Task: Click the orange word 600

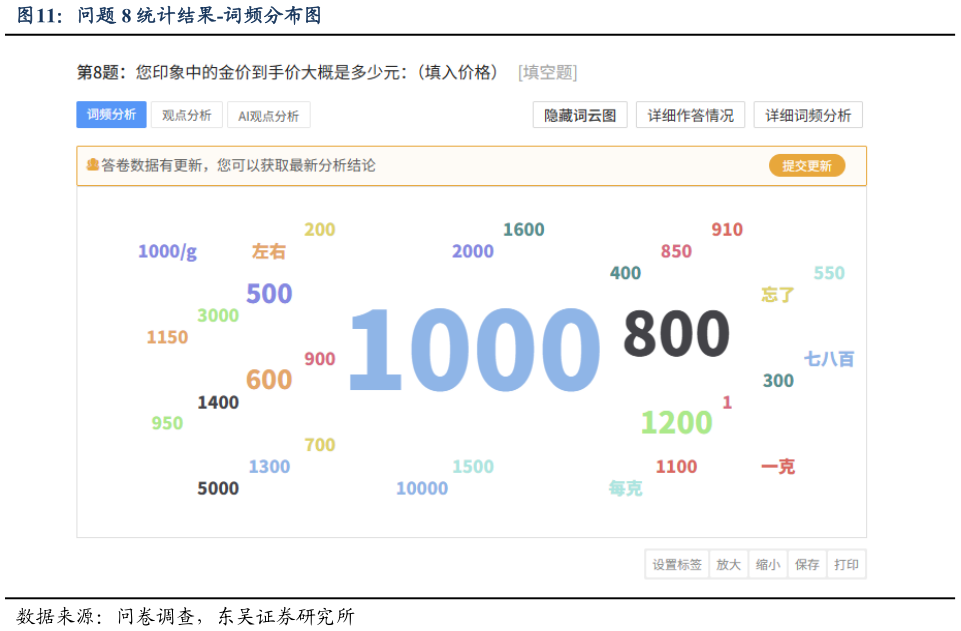Action: (x=269, y=379)
